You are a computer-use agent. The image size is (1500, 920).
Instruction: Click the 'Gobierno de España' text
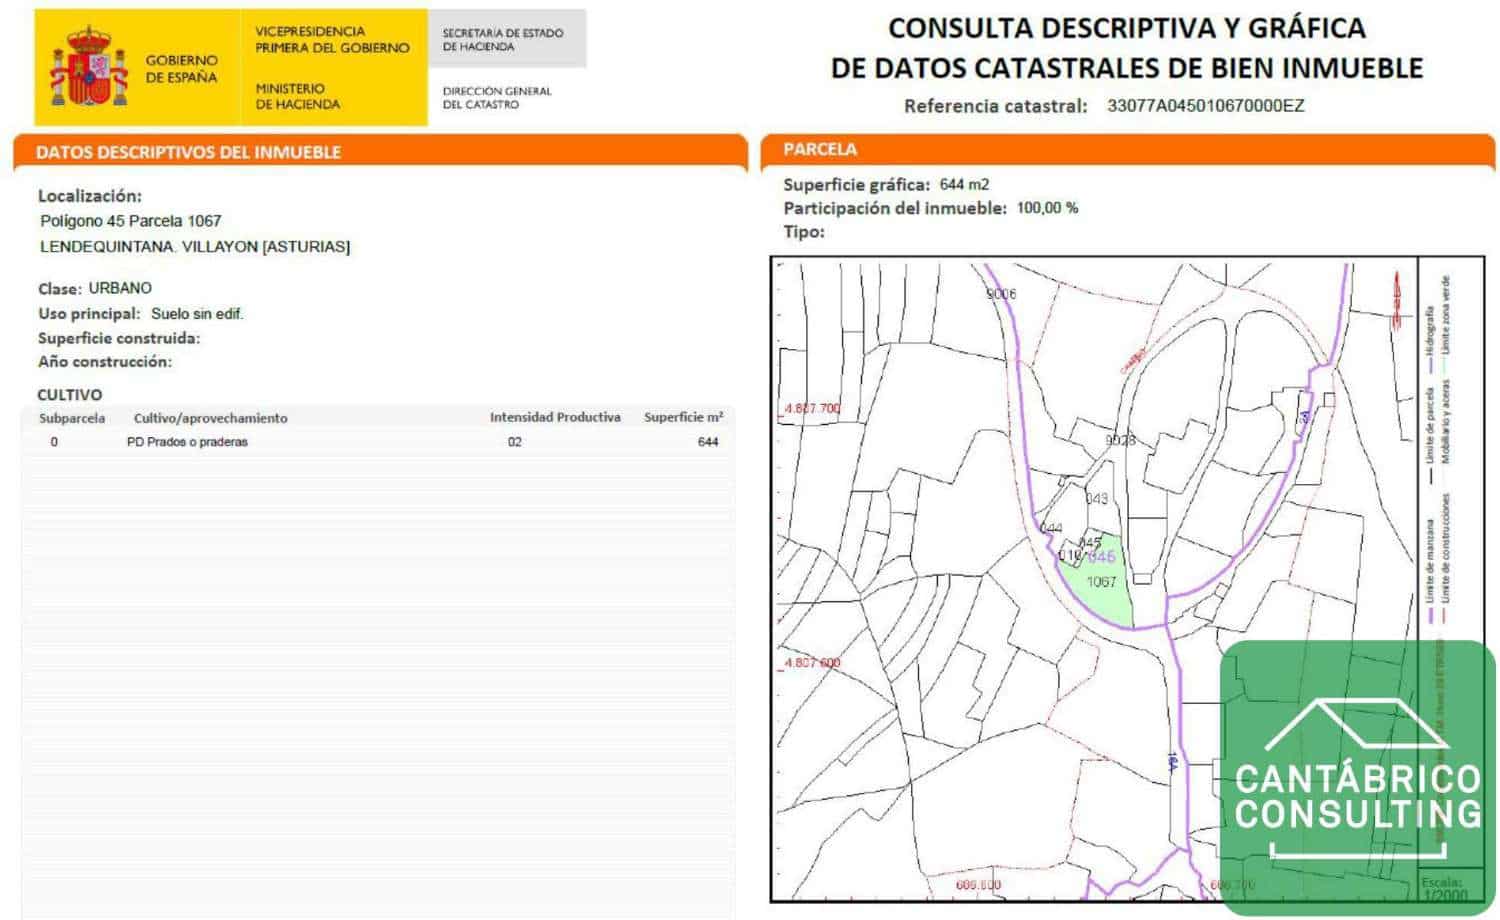(x=181, y=68)
